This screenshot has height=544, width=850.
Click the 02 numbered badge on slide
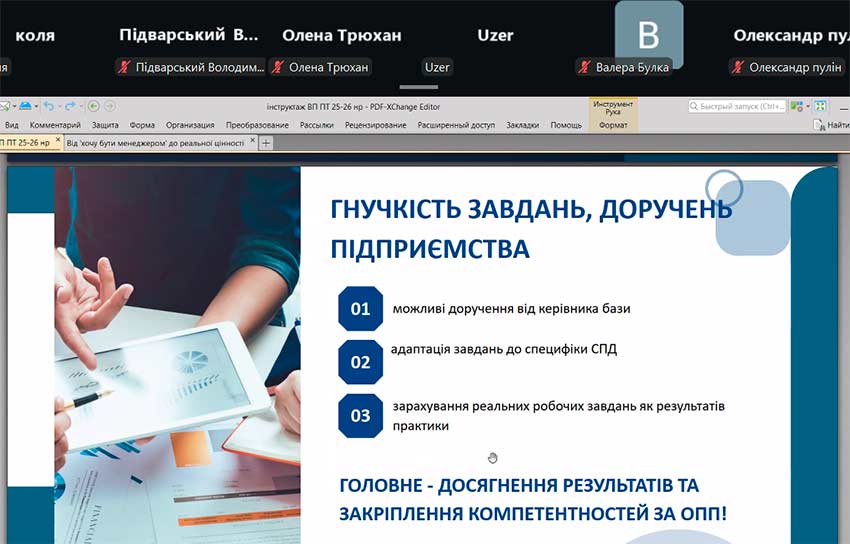[360, 362]
